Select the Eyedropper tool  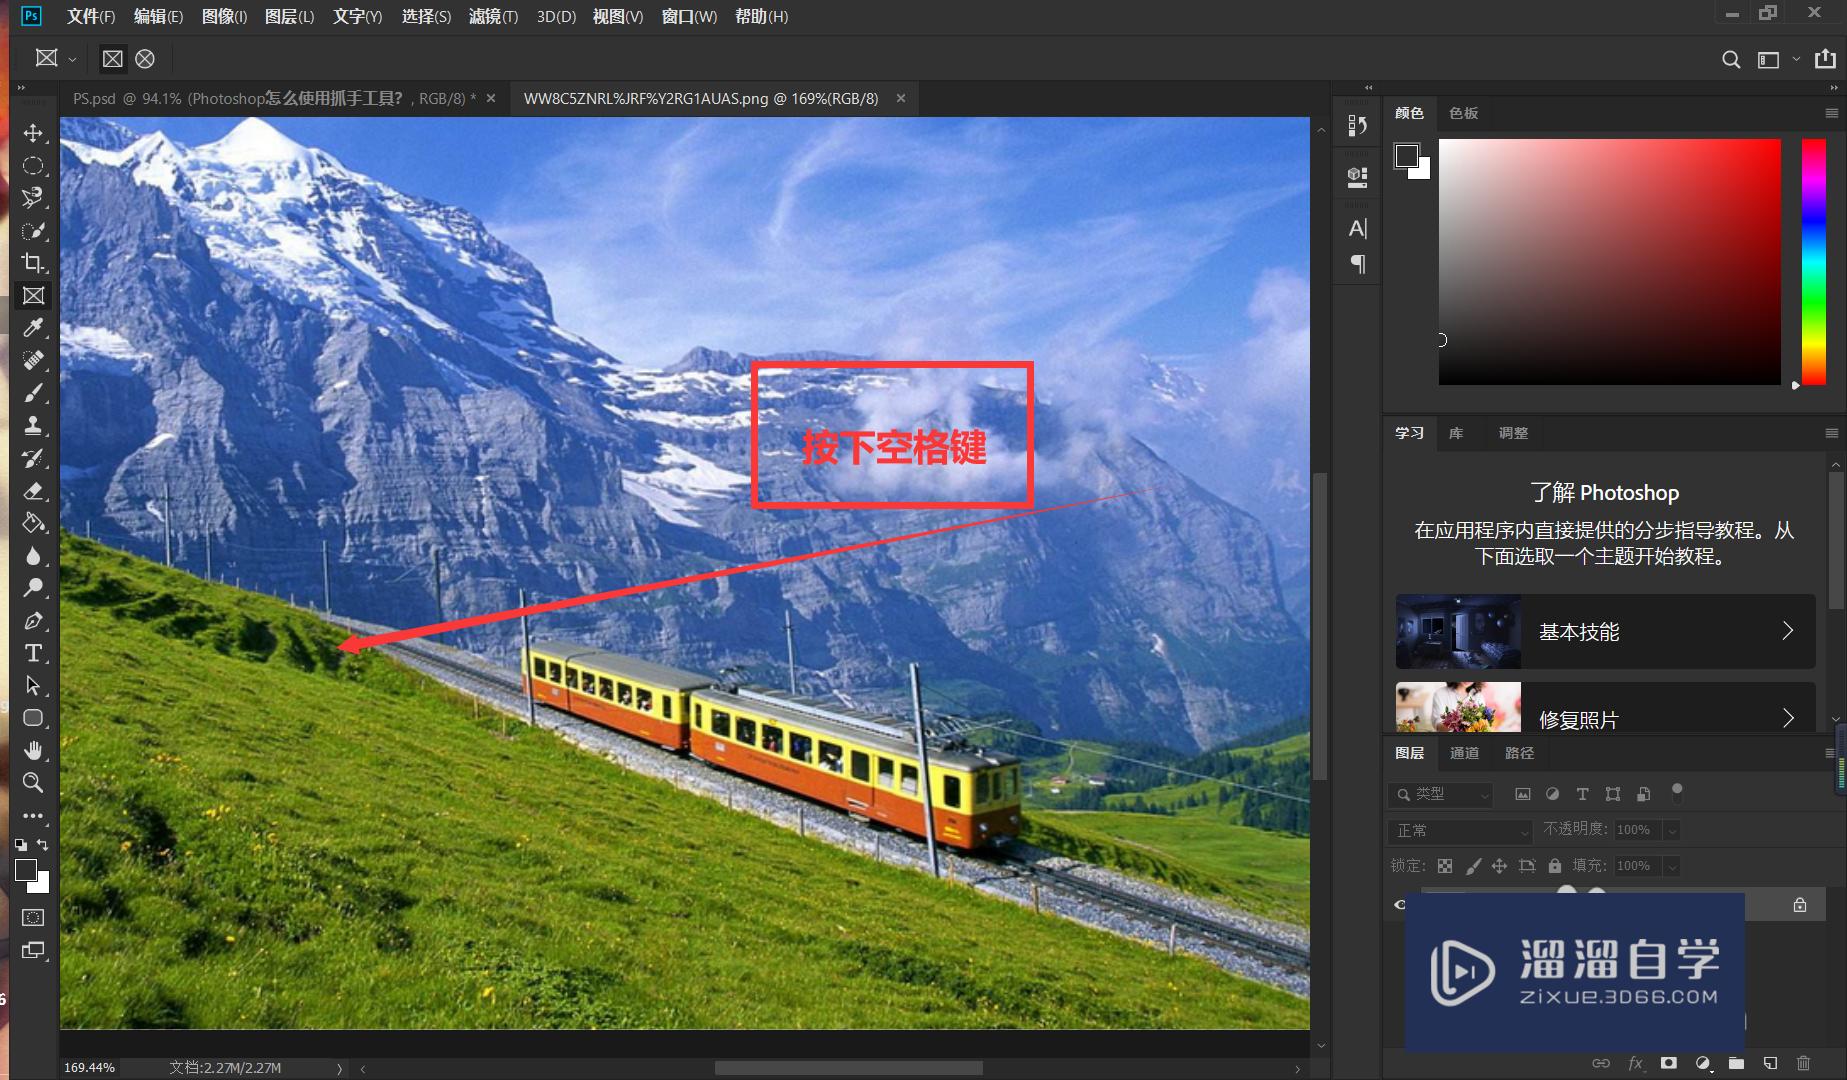33,328
